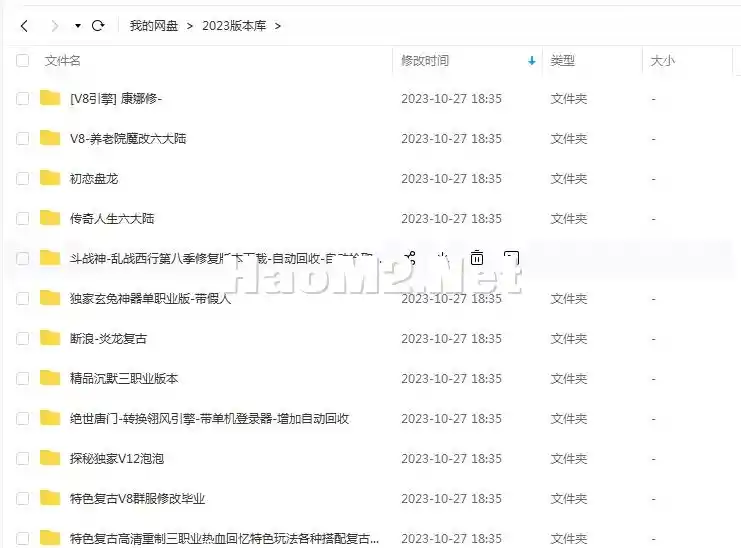This screenshot has width=741, height=548.
Task: Click the folder icon of 断浪-炎龙复古
Action: (50, 338)
